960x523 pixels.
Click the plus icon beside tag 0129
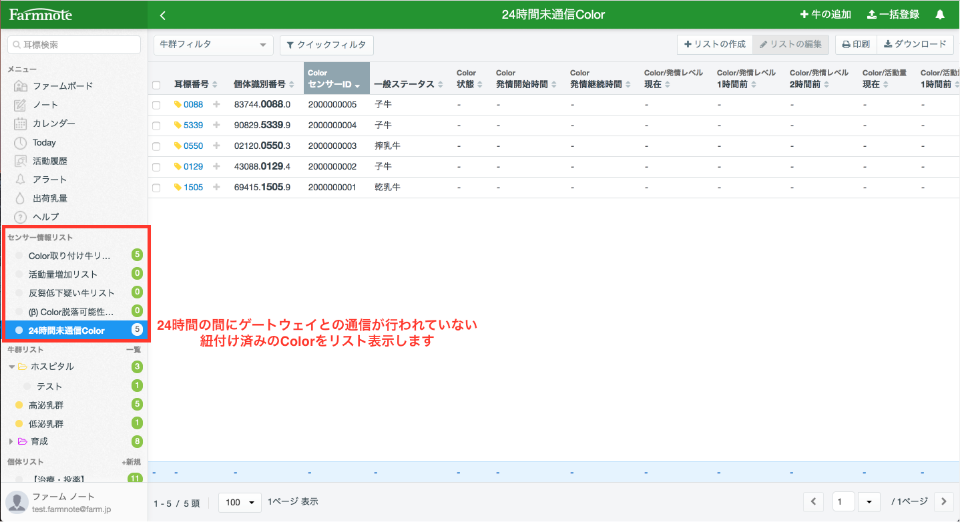216,167
